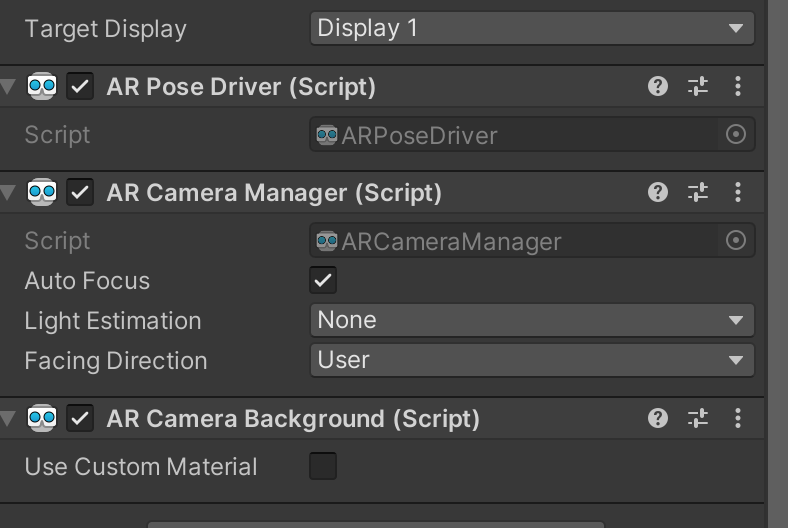This screenshot has height=528, width=788.
Task: Open help for AR Camera Background
Action: [658, 418]
